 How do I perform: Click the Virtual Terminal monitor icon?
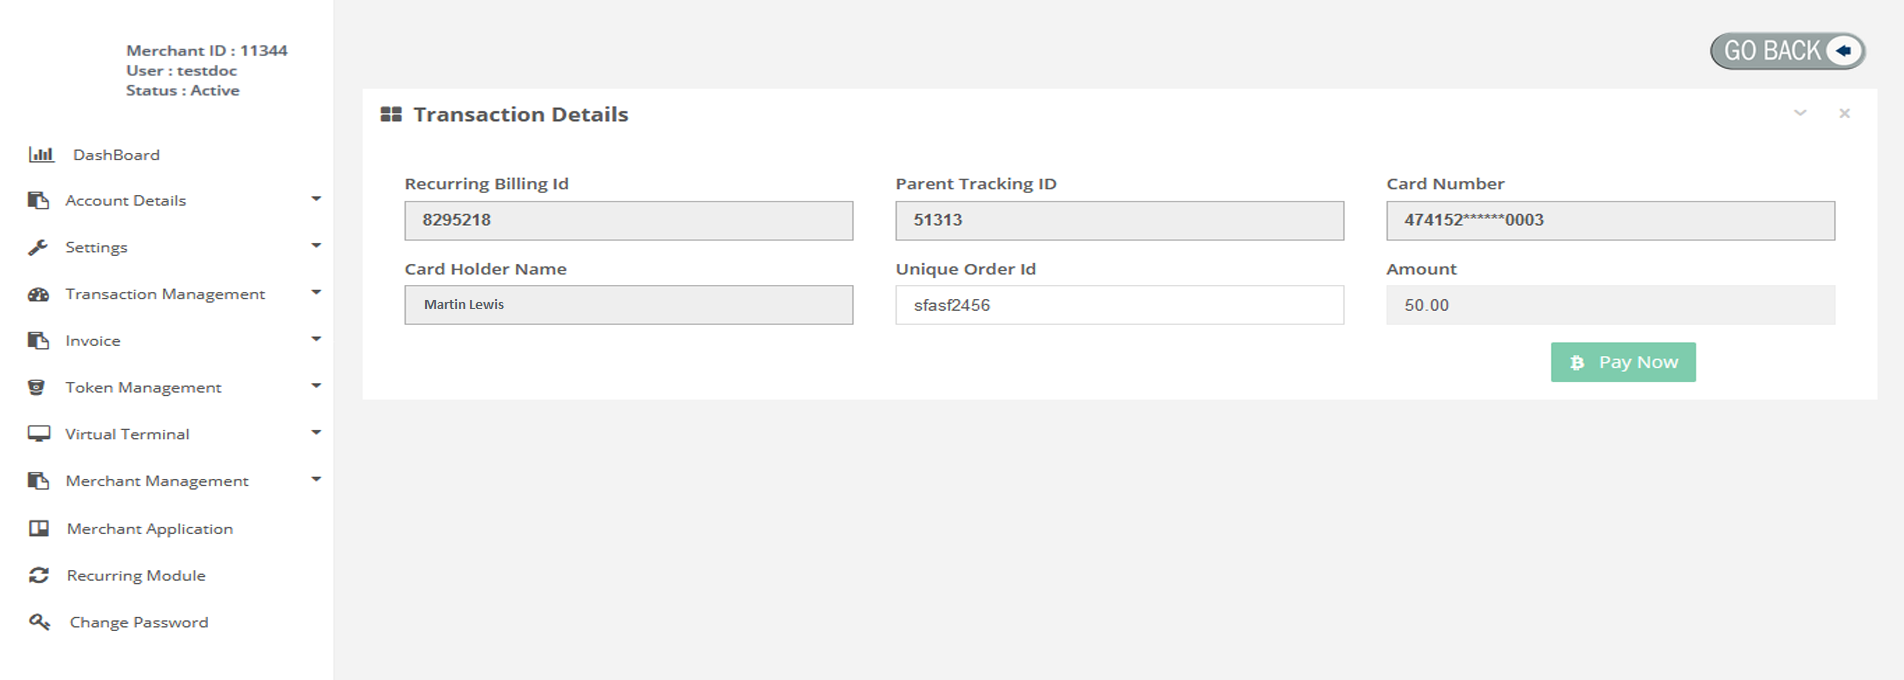point(39,434)
